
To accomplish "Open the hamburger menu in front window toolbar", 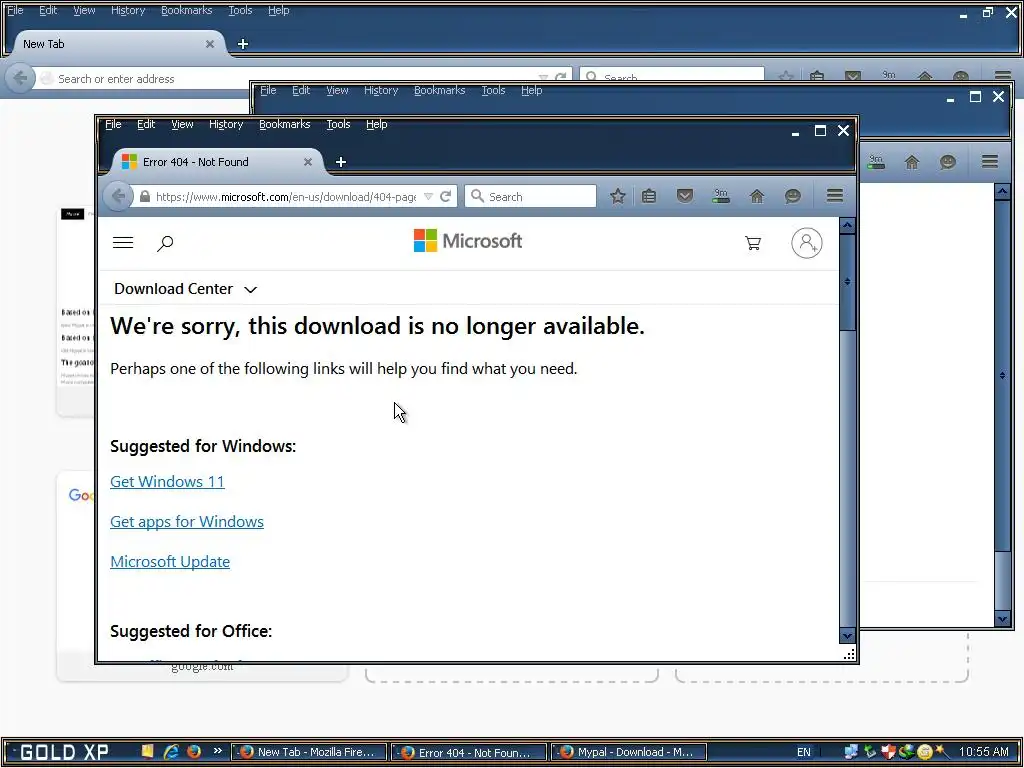I will (834, 196).
